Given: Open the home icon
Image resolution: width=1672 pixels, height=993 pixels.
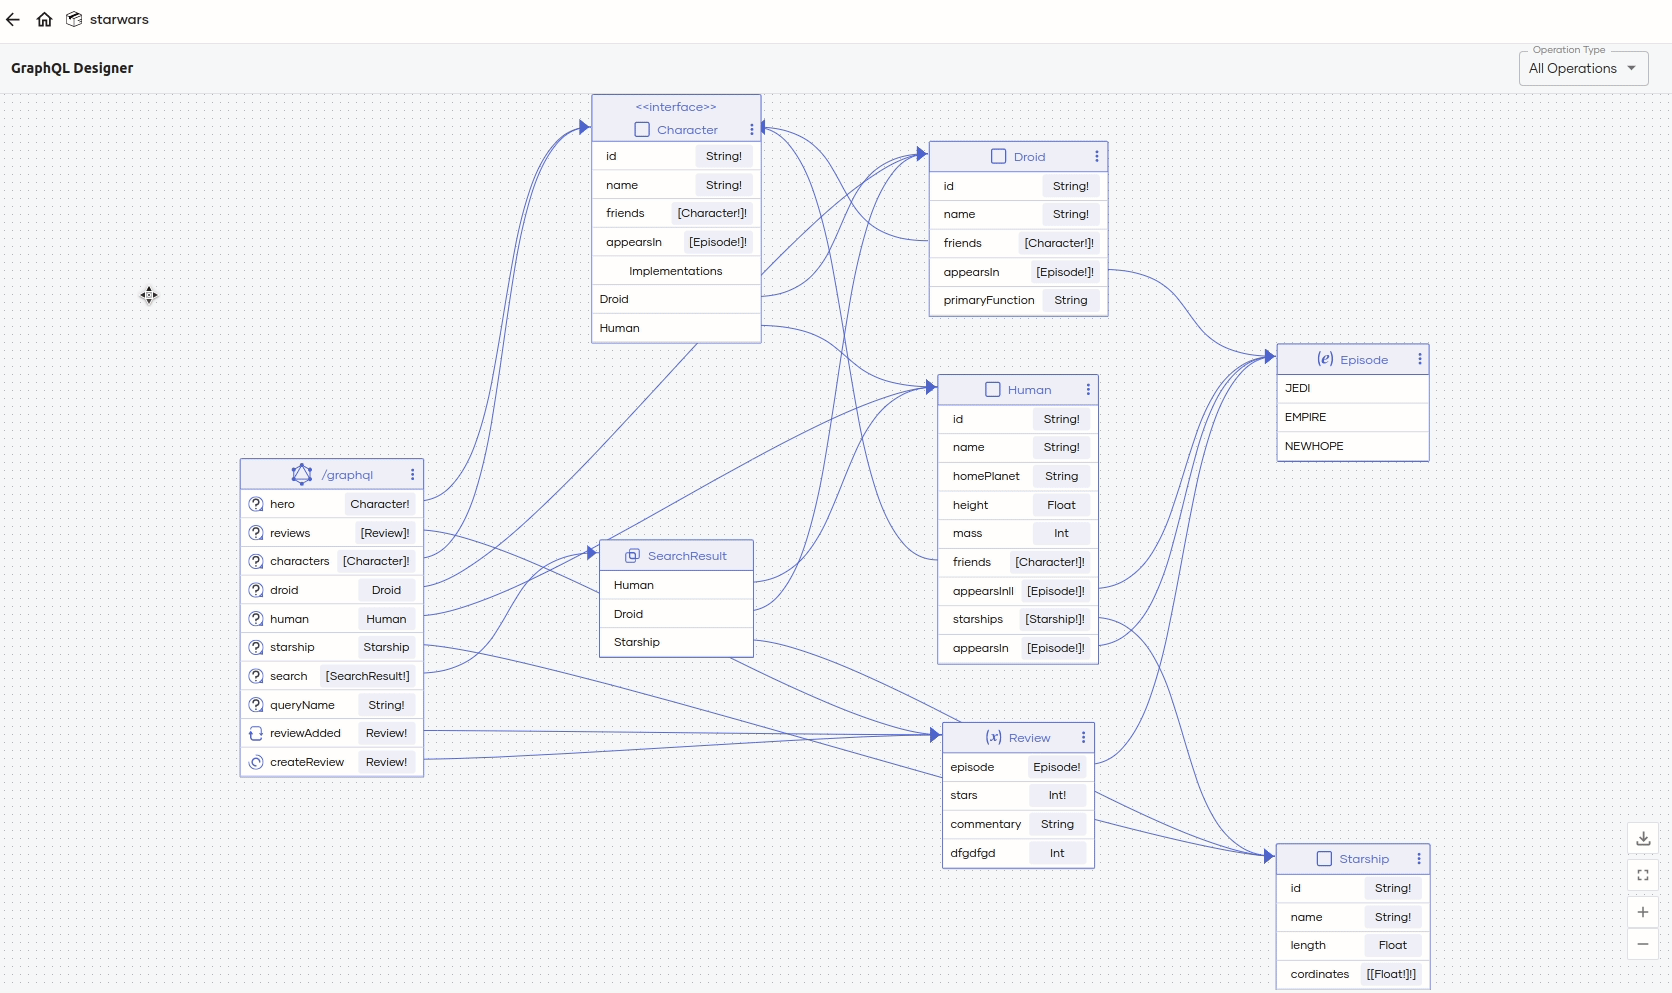Looking at the screenshot, I should click(x=44, y=19).
